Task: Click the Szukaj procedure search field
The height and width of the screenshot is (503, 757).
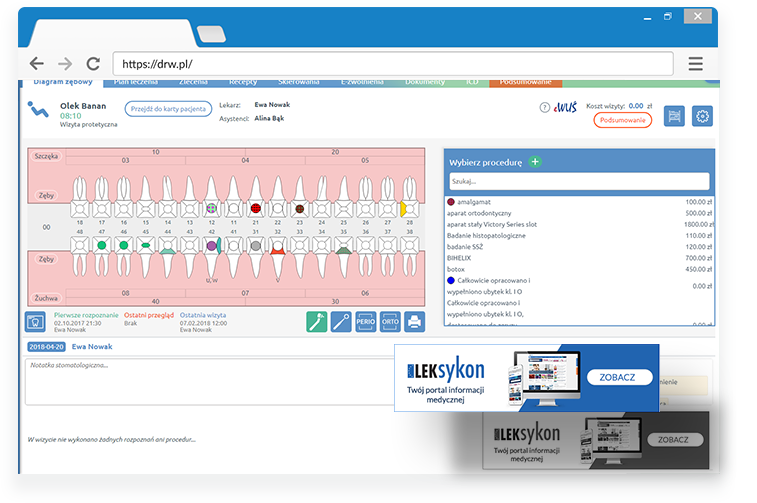Action: [579, 181]
